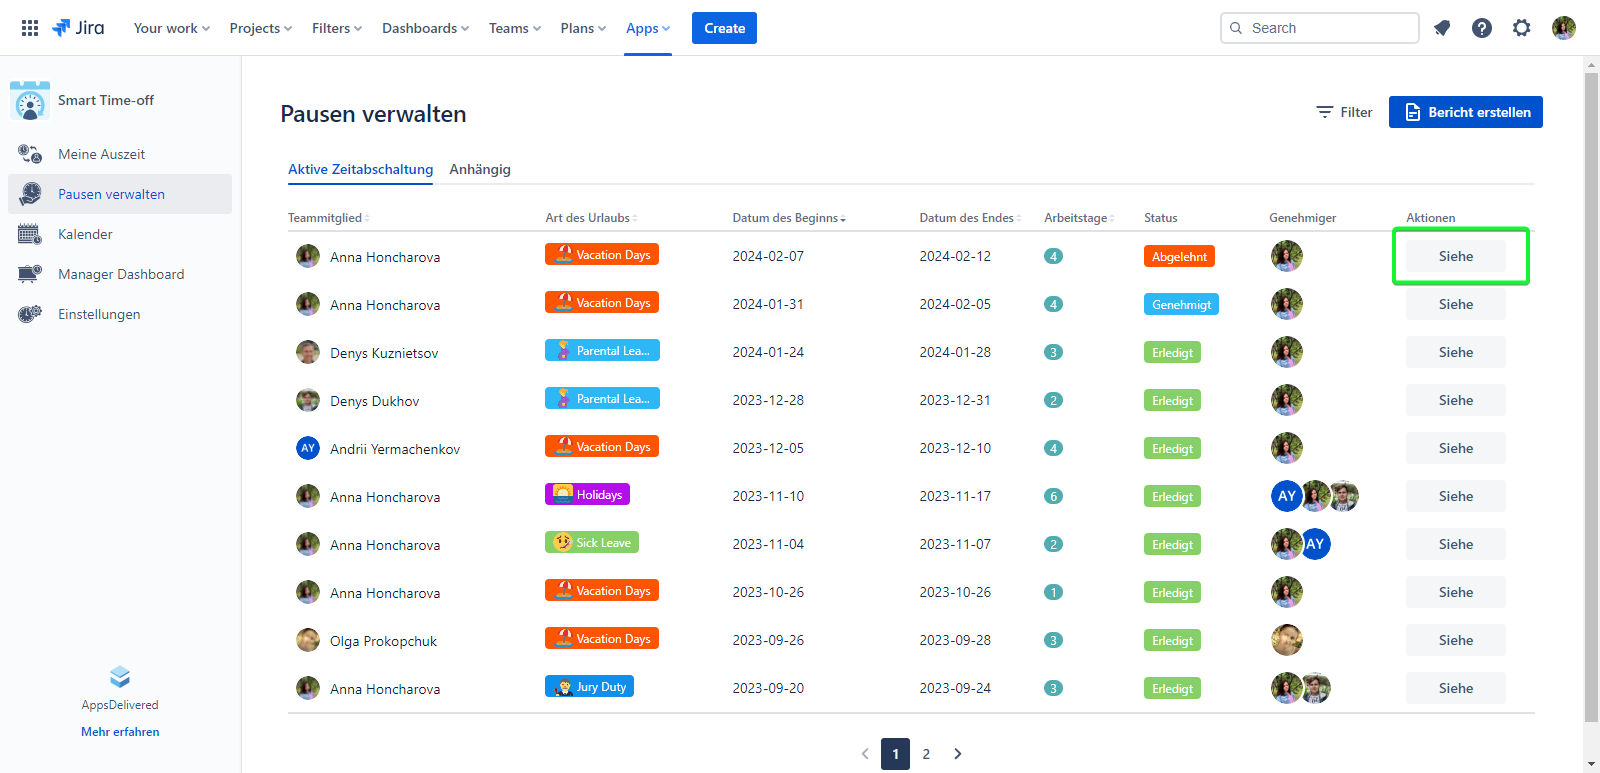1600x773 pixels.
Task: Expand the Dashboards dropdown menu
Action: coord(425,28)
